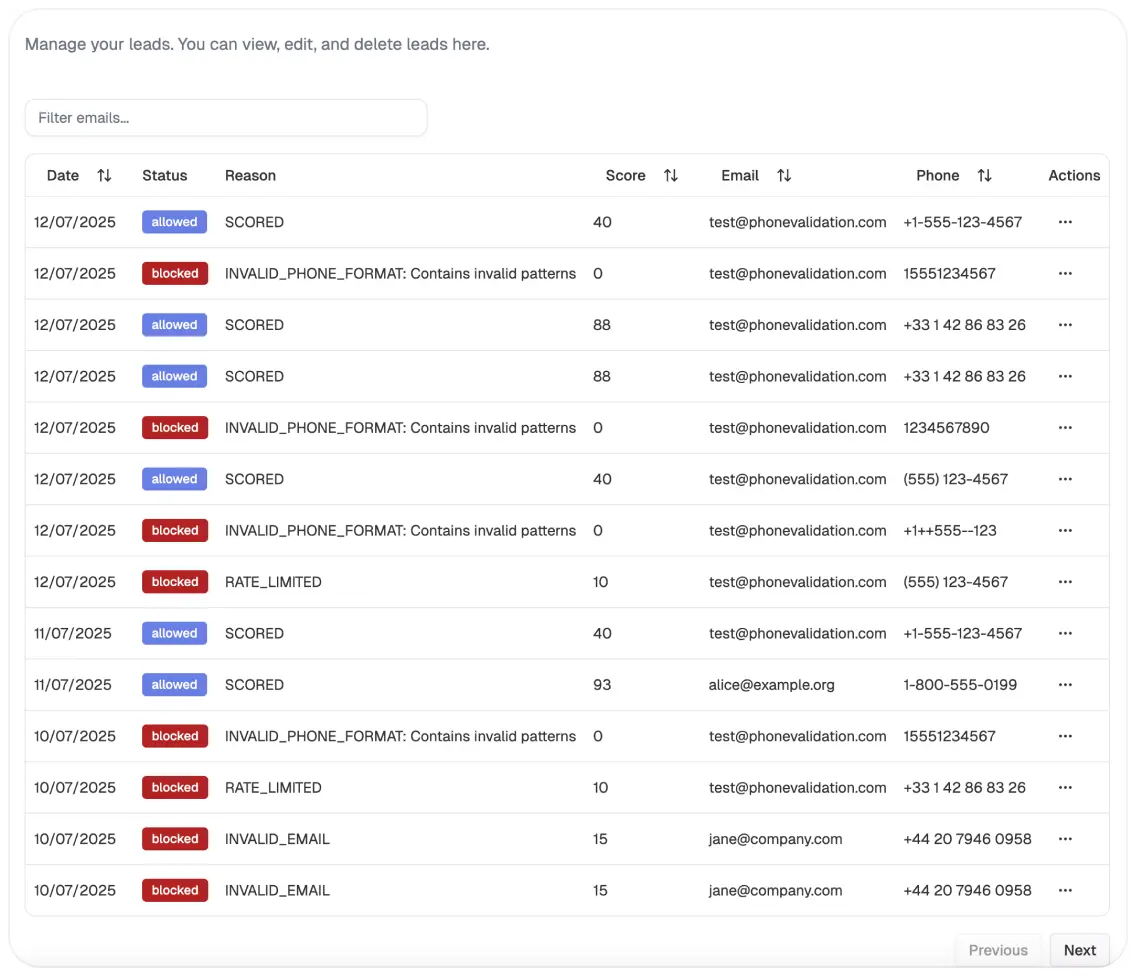
Task: Click allowed badge in 11/07/2025 +1-555-123-4567 row
Action: click(174, 633)
